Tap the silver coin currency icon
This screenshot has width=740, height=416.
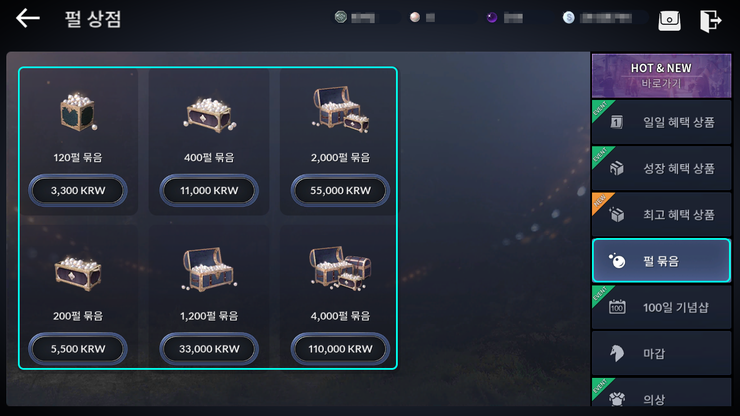(x=569, y=17)
